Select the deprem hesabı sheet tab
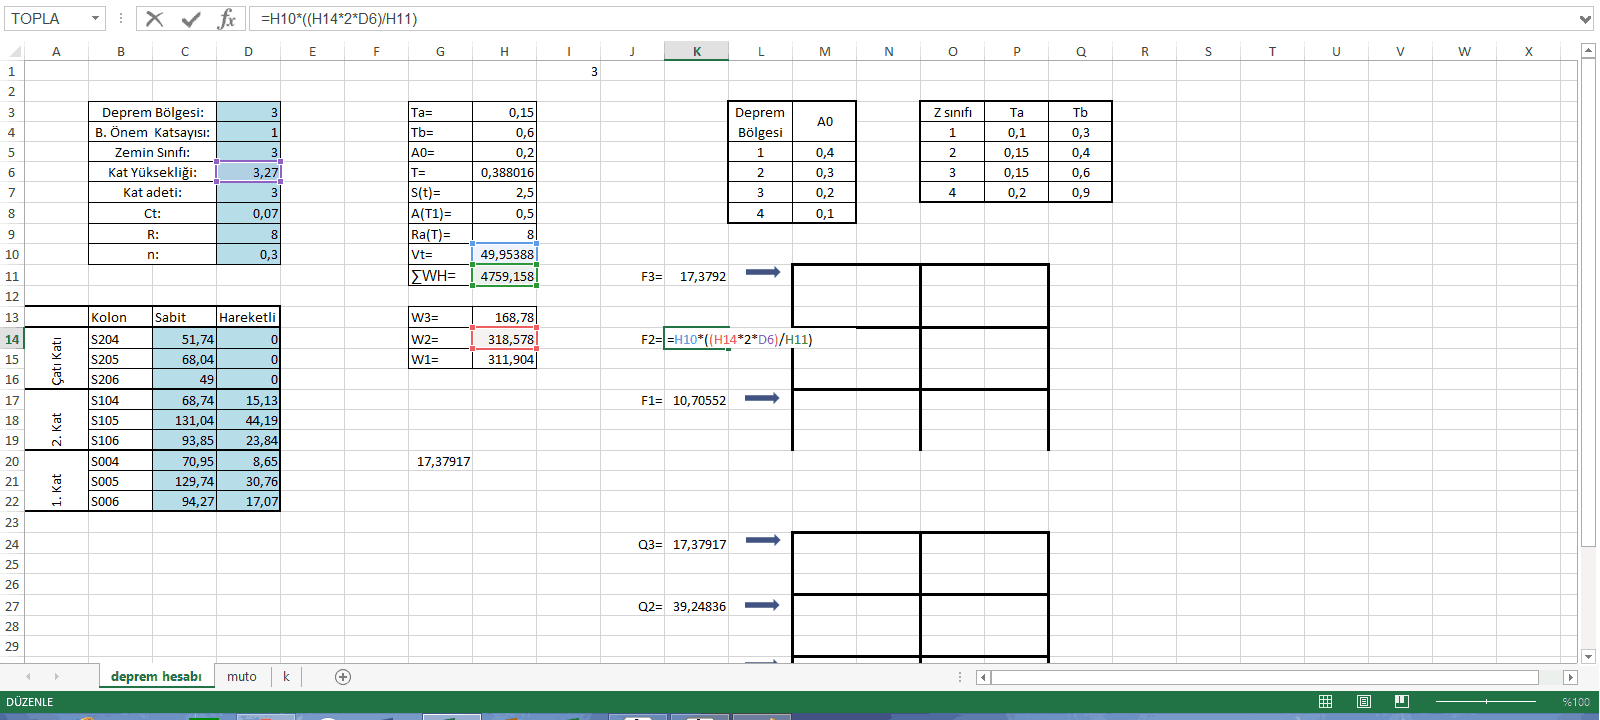The height and width of the screenshot is (720, 1600). [156, 677]
